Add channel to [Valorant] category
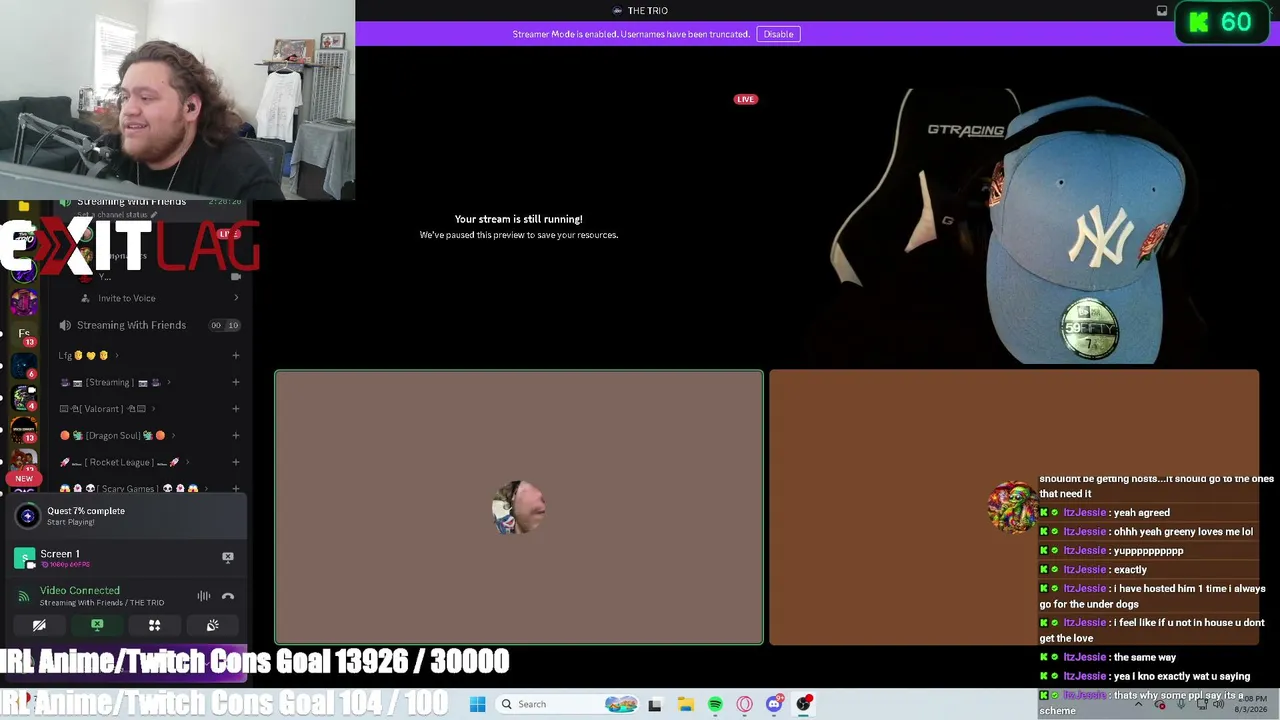This screenshot has width=1280, height=720. click(x=236, y=409)
